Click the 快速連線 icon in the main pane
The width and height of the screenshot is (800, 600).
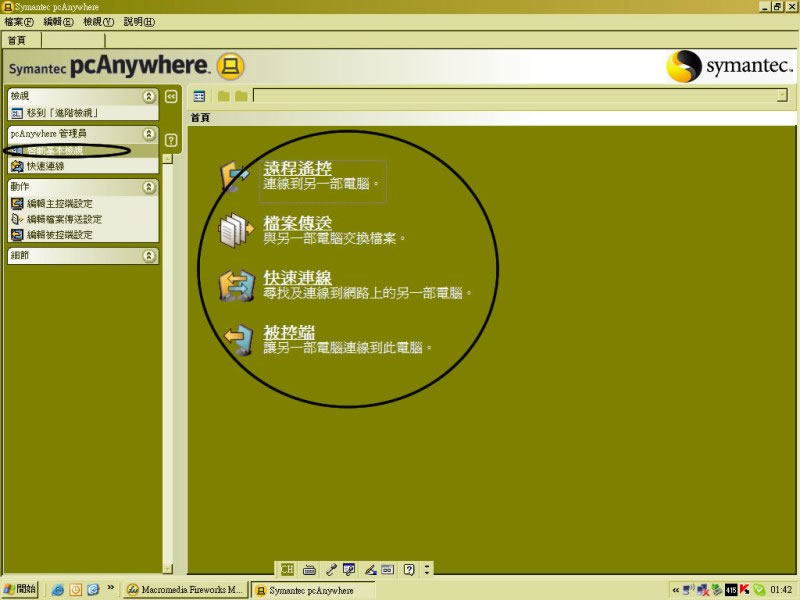click(x=236, y=285)
